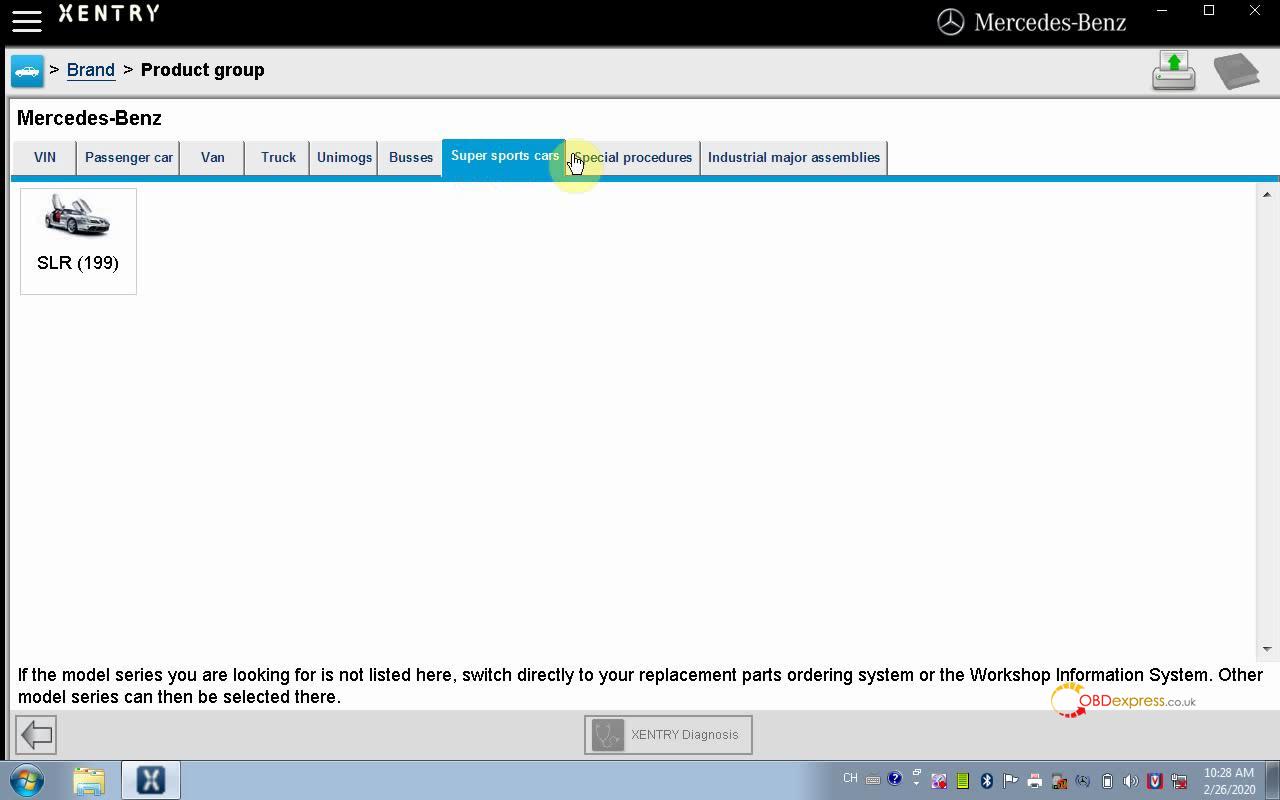Click the Product group breadcrumb text
This screenshot has width=1280, height=800.
[202, 70]
